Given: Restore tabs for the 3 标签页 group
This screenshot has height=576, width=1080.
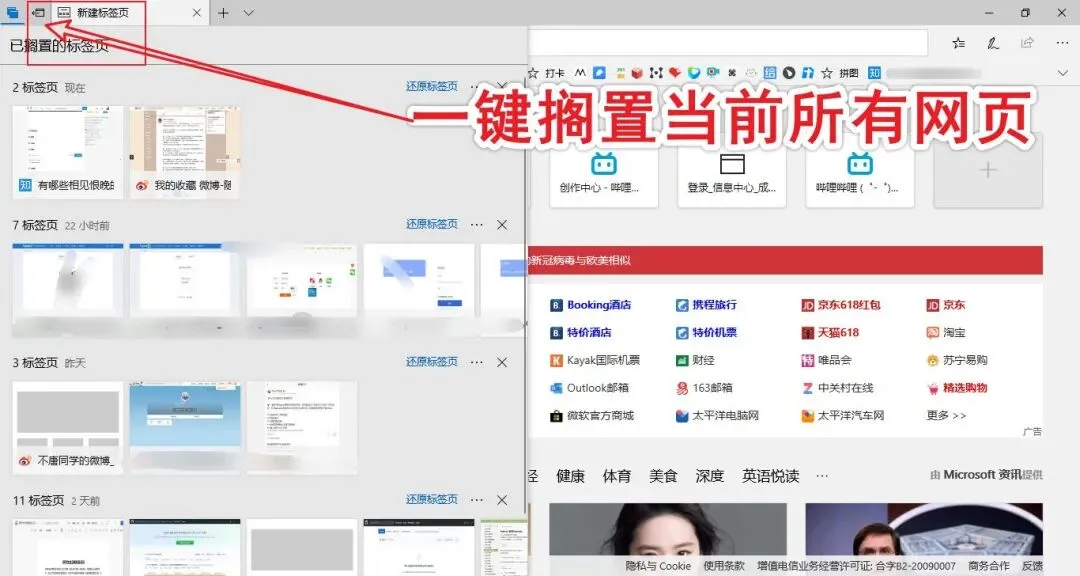Looking at the screenshot, I should tap(432, 362).
